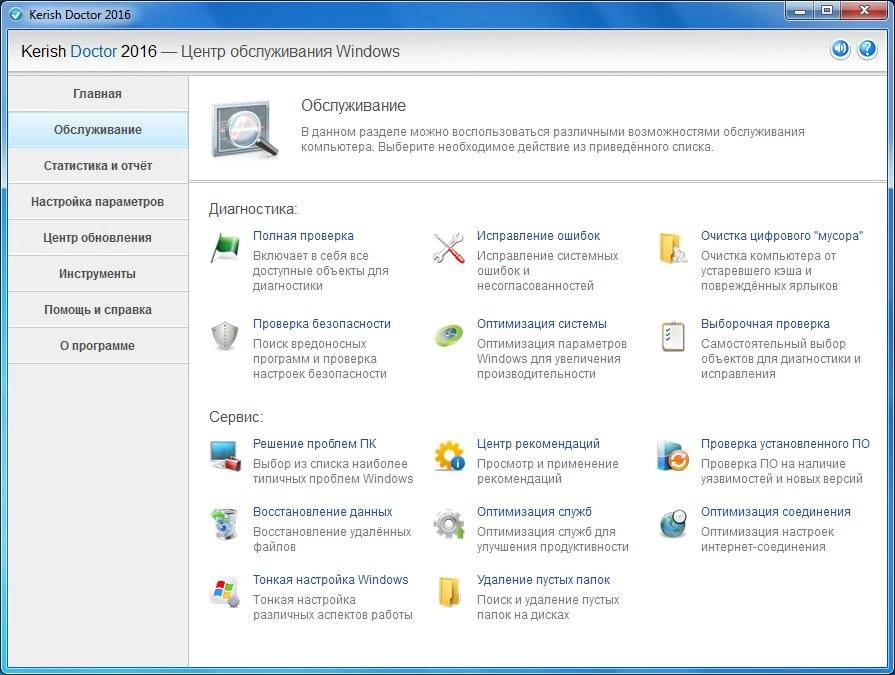Open Центр рекомендаций link

[x=538, y=443]
